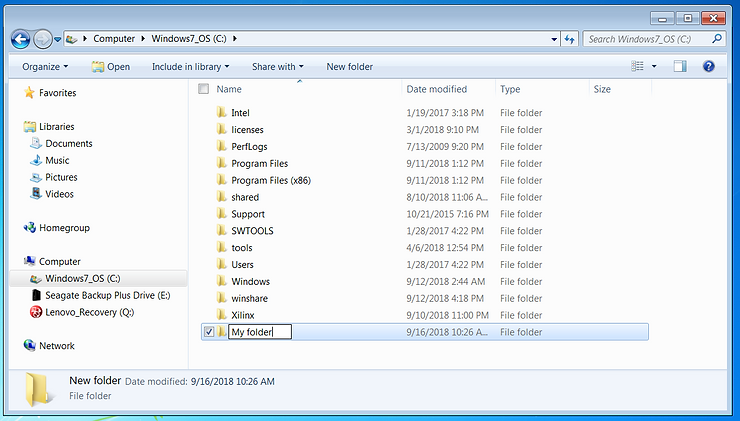Click the 9/10/2018 11:00 PM date cell
Image resolution: width=740 pixels, height=421 pixels.
click(x=447, y=315)
